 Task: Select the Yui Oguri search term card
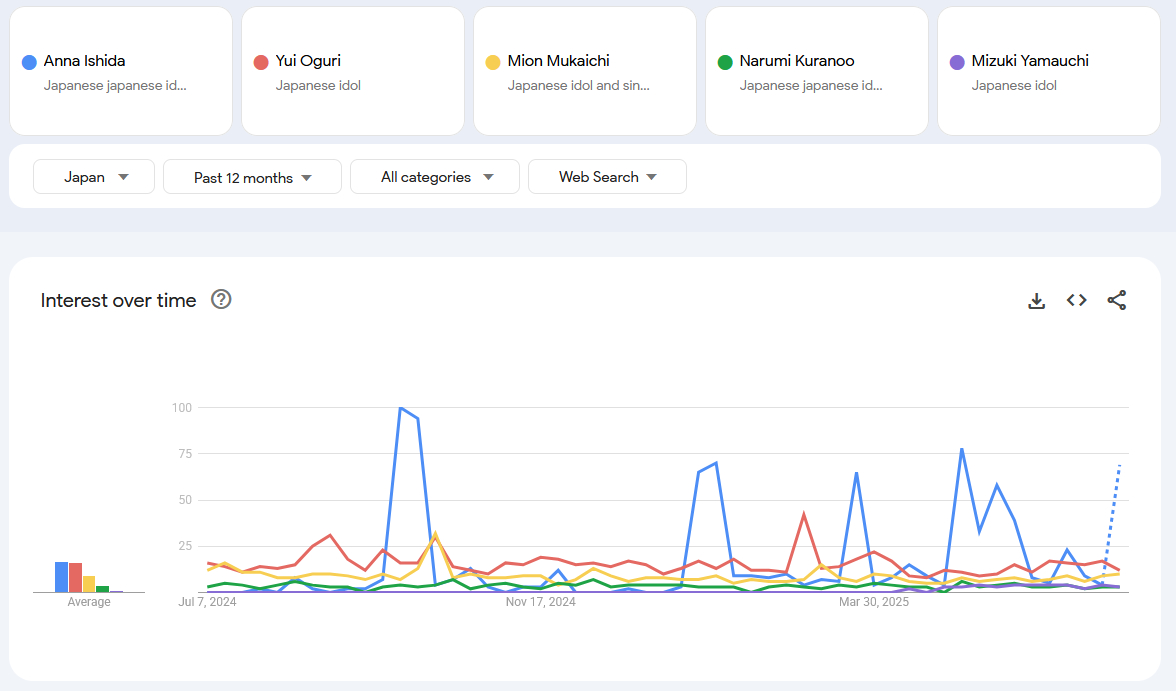click(352, 71)
